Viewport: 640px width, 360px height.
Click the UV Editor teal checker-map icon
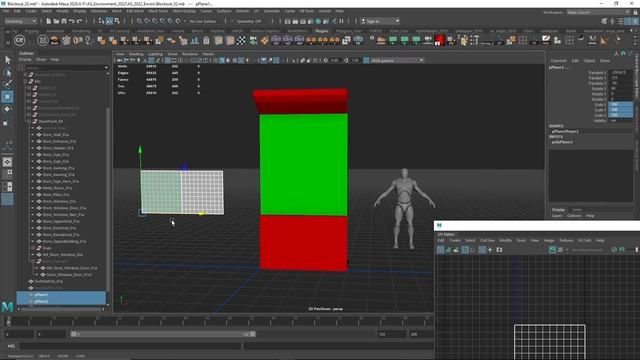pyautogui.click(x=552, y=250)
